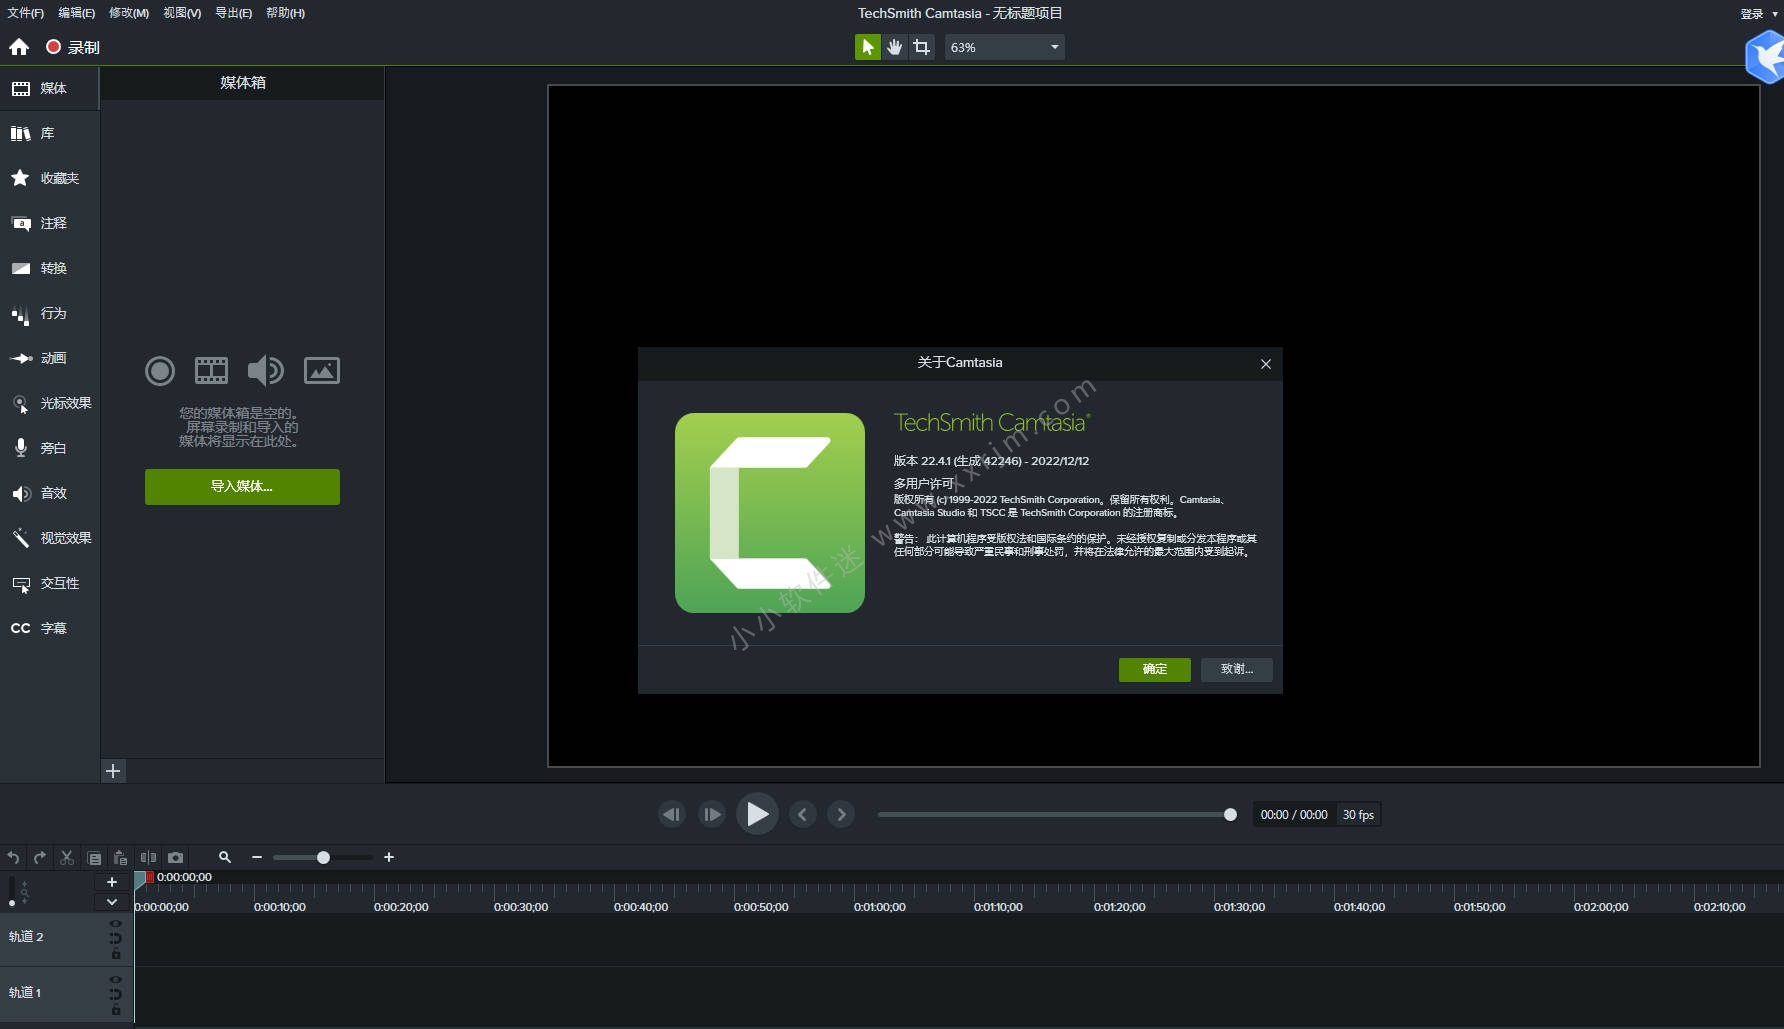Click the video film icon in media bin

[x=211, y=371]
